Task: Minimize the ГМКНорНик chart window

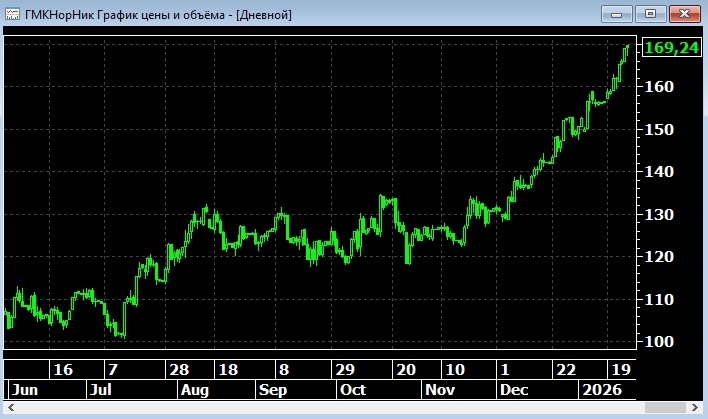Action: [616, 14]
